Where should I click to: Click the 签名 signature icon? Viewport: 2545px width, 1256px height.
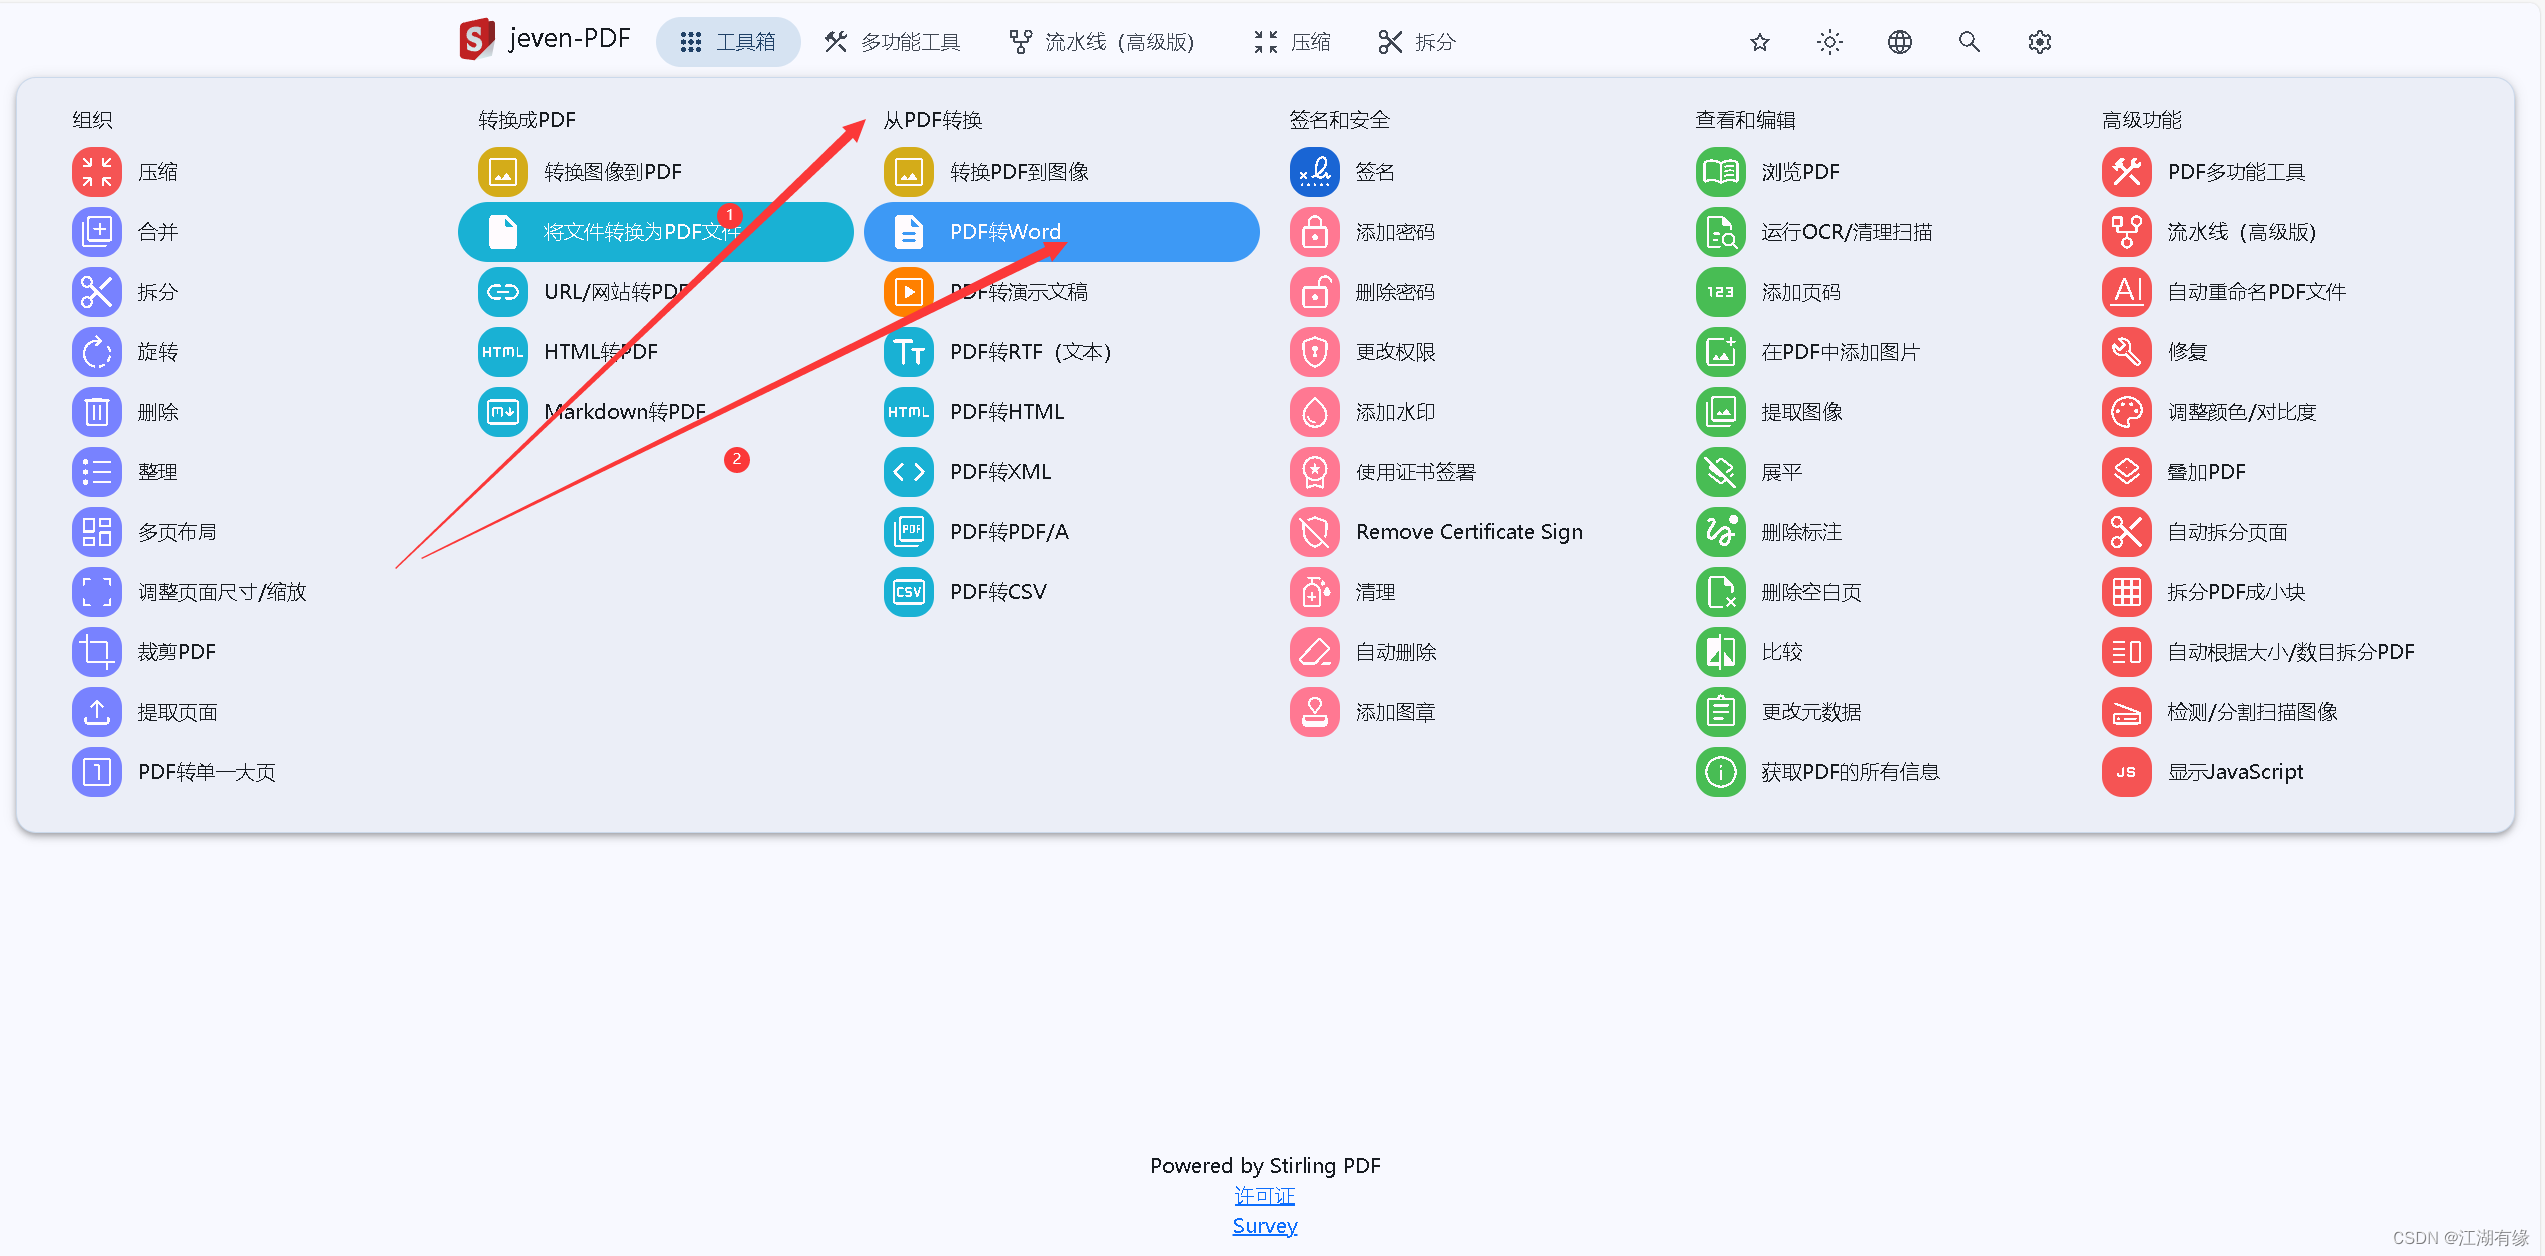(1314, 172)
